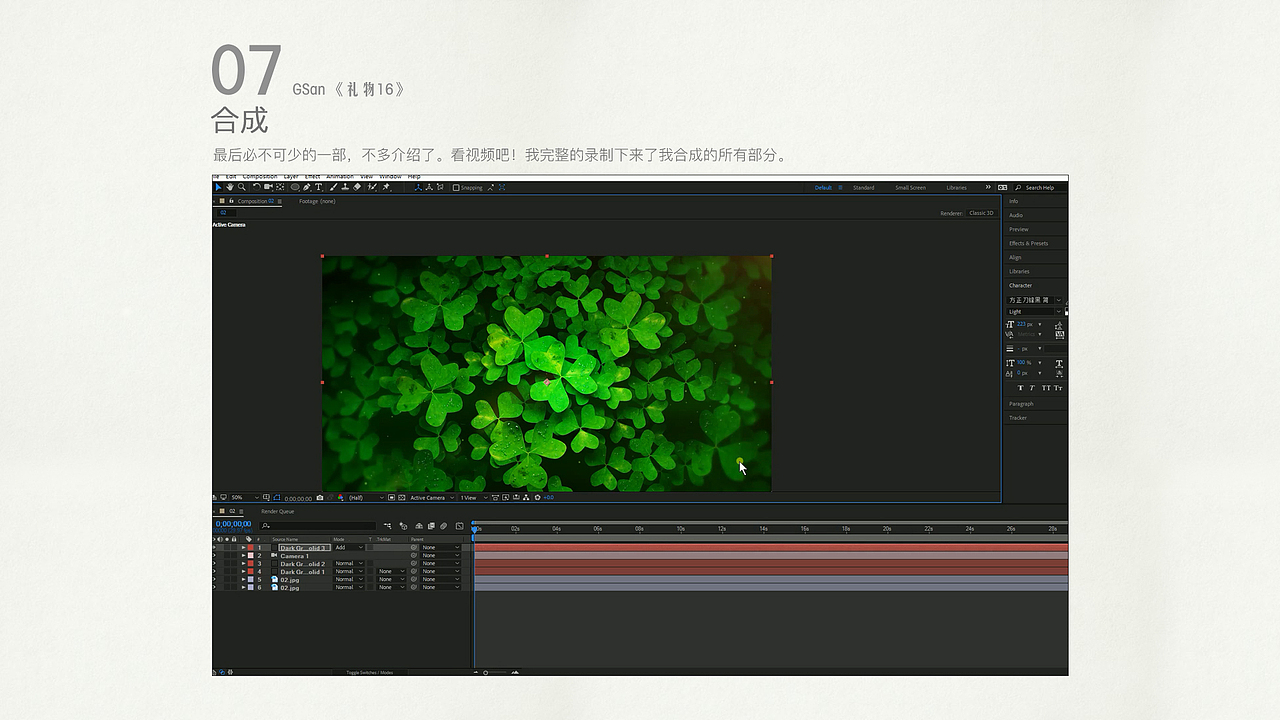Take a snapshot with camera icon
This screenshot has width=1280, height=720.
click(x=320, y=497)
